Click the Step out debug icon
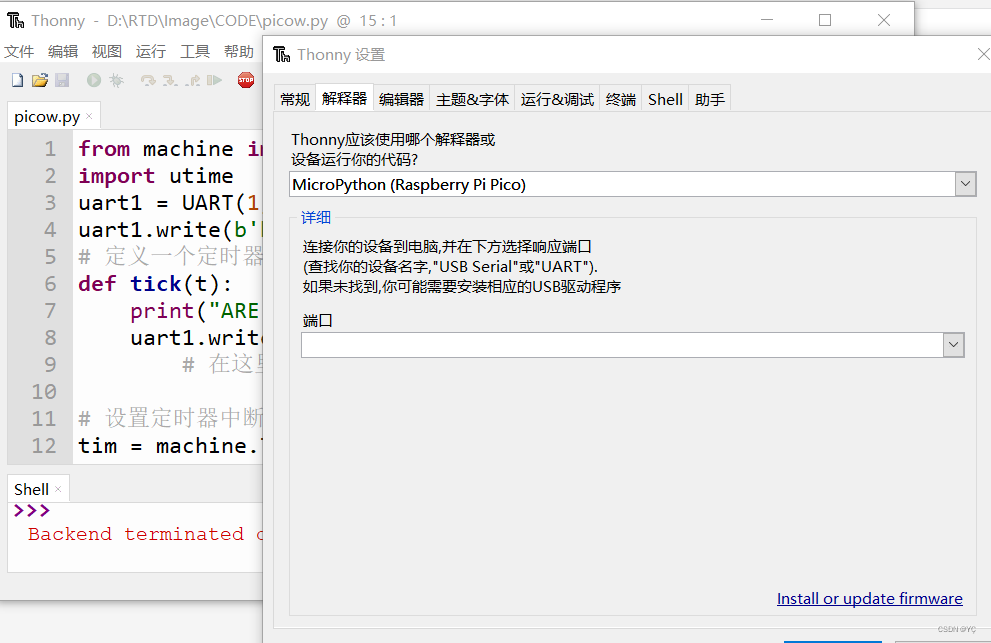 (x=193, y=80)
